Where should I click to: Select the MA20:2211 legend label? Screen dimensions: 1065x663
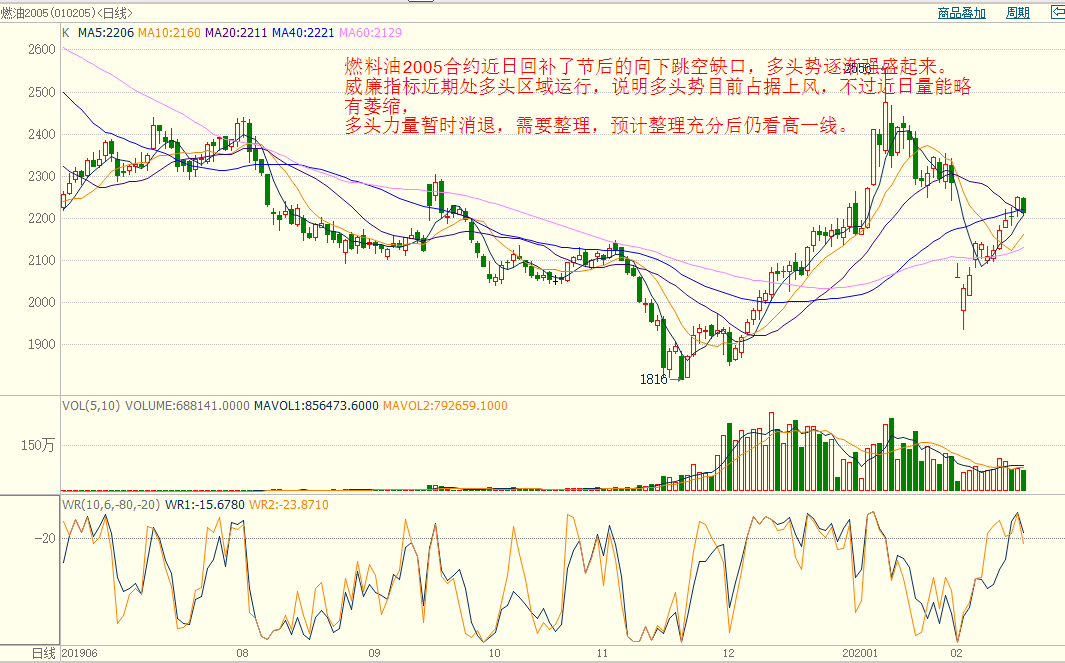point(236,32)
